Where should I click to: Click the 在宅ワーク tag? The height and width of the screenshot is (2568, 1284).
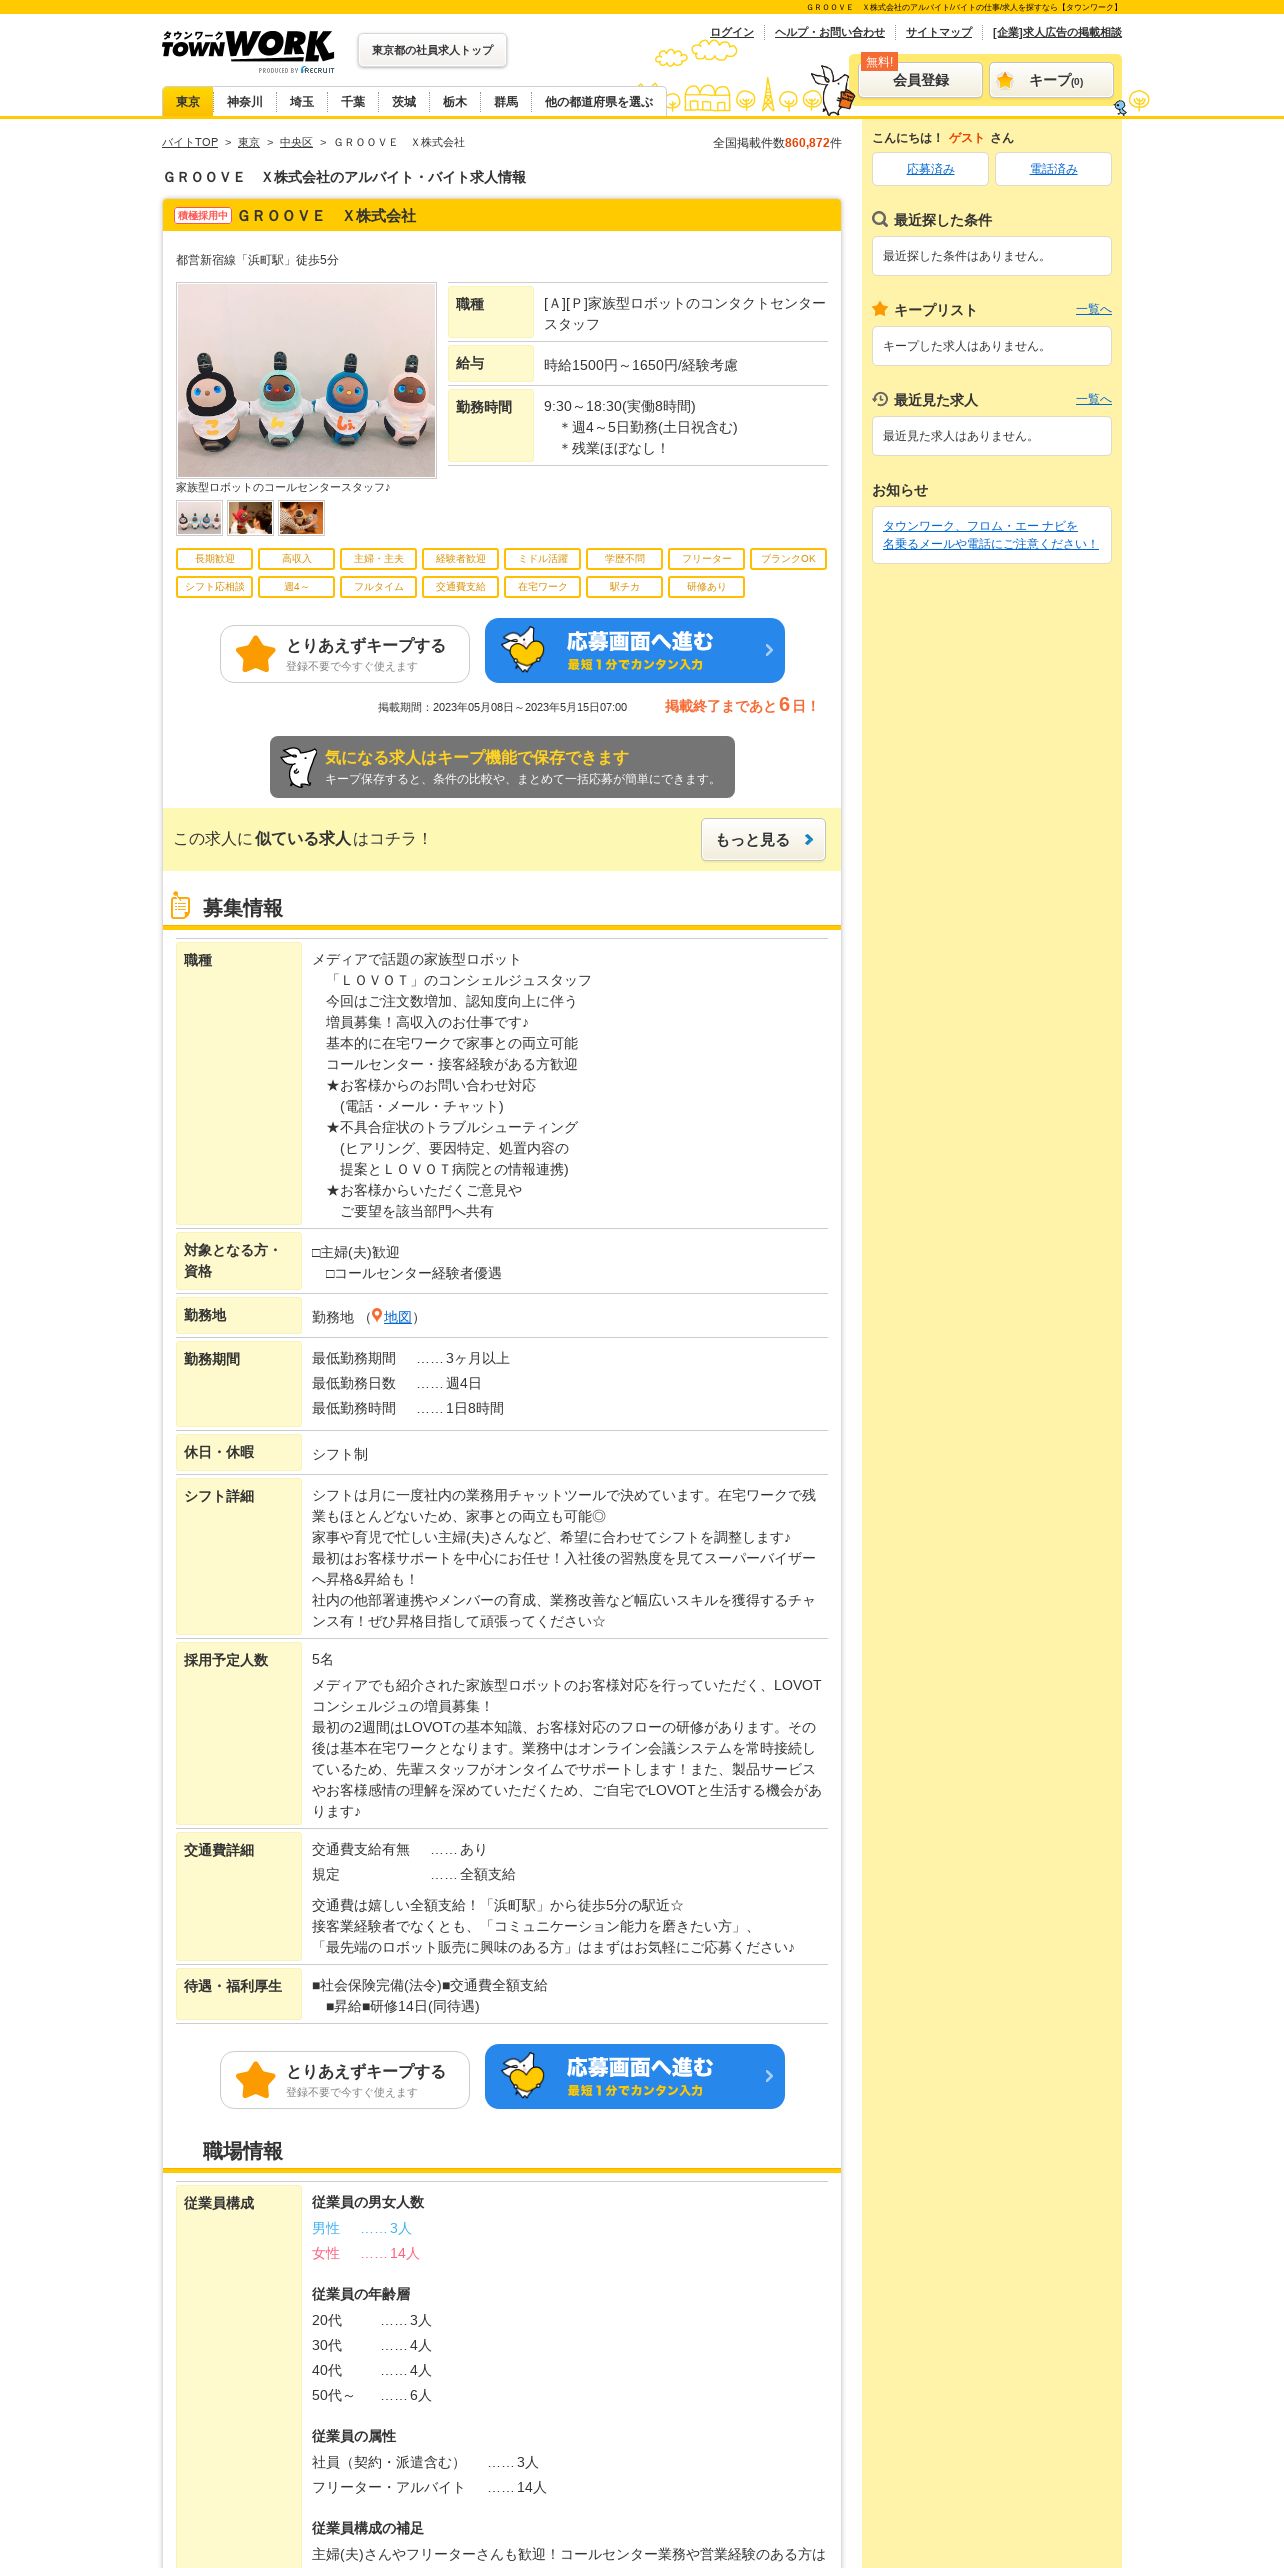click(x=543, y=587)
